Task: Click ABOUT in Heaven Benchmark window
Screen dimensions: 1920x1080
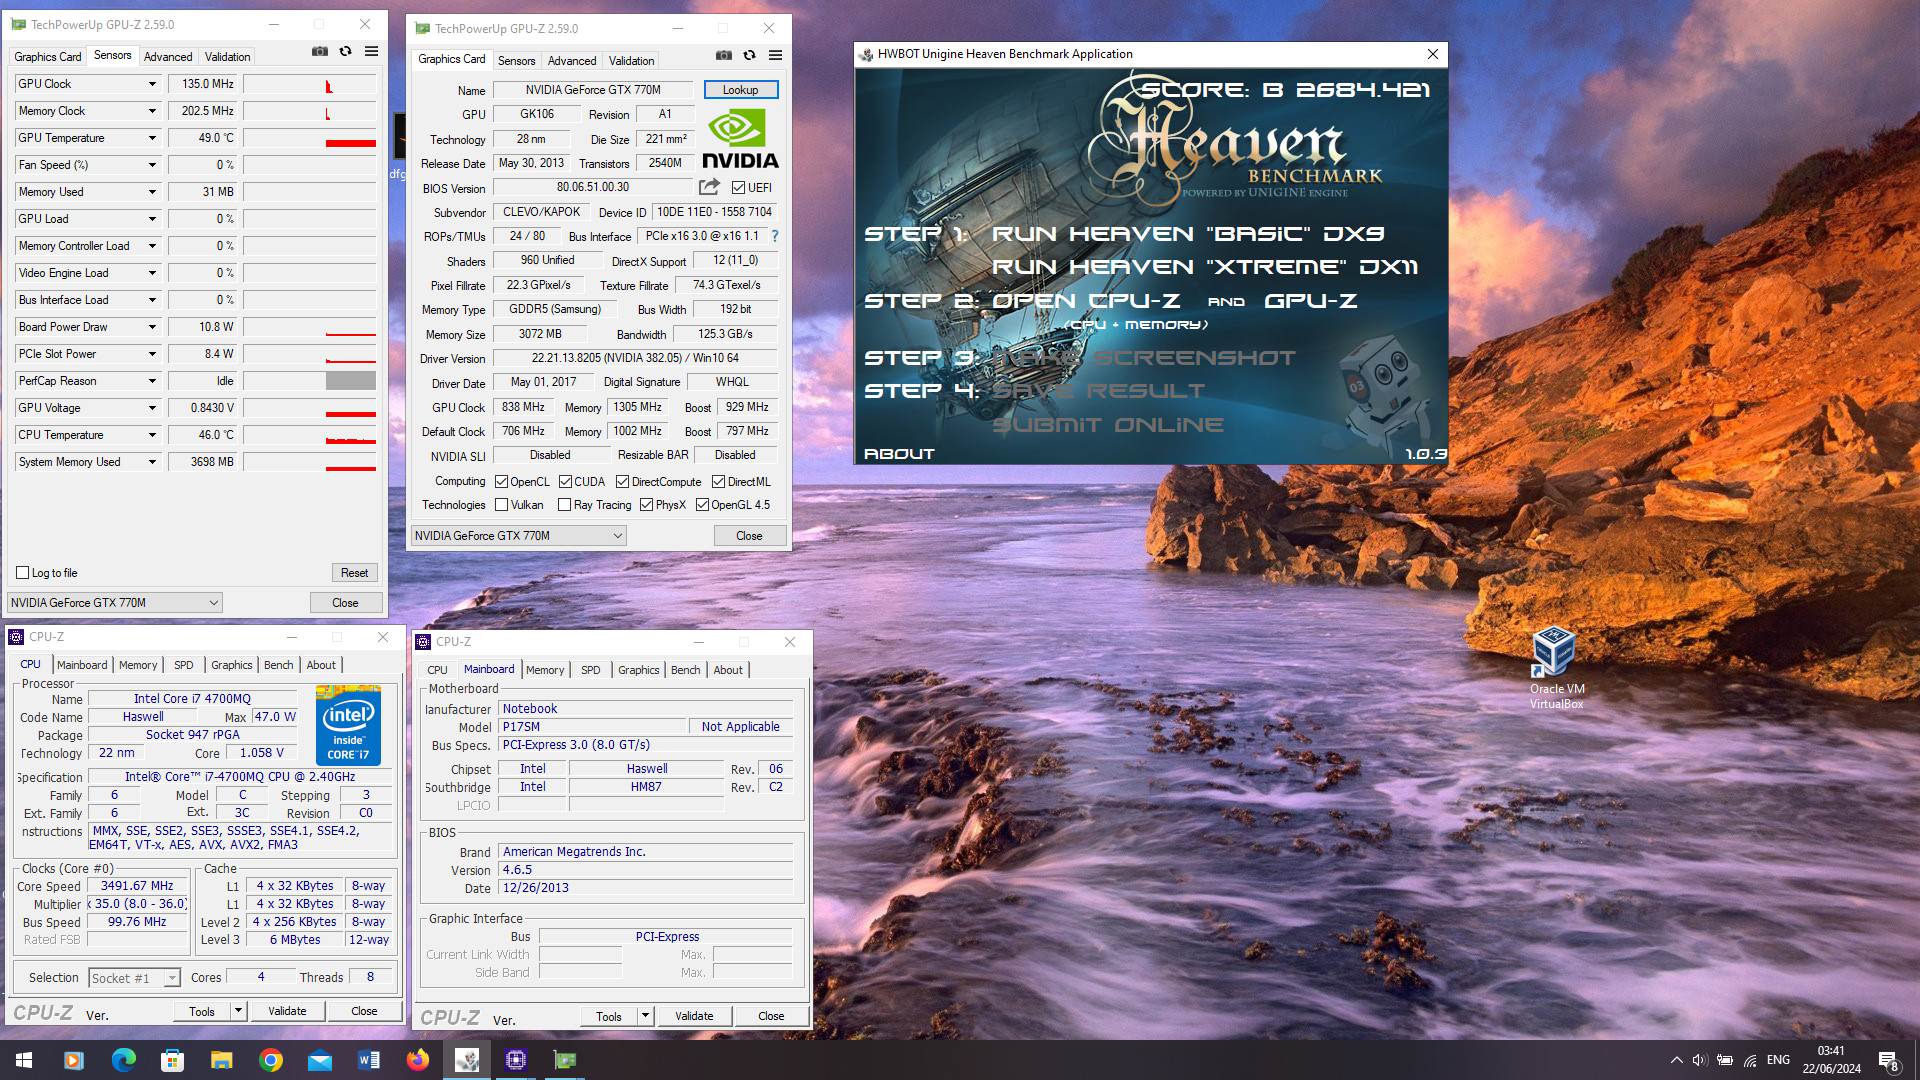Action: [x=899, y=454]
